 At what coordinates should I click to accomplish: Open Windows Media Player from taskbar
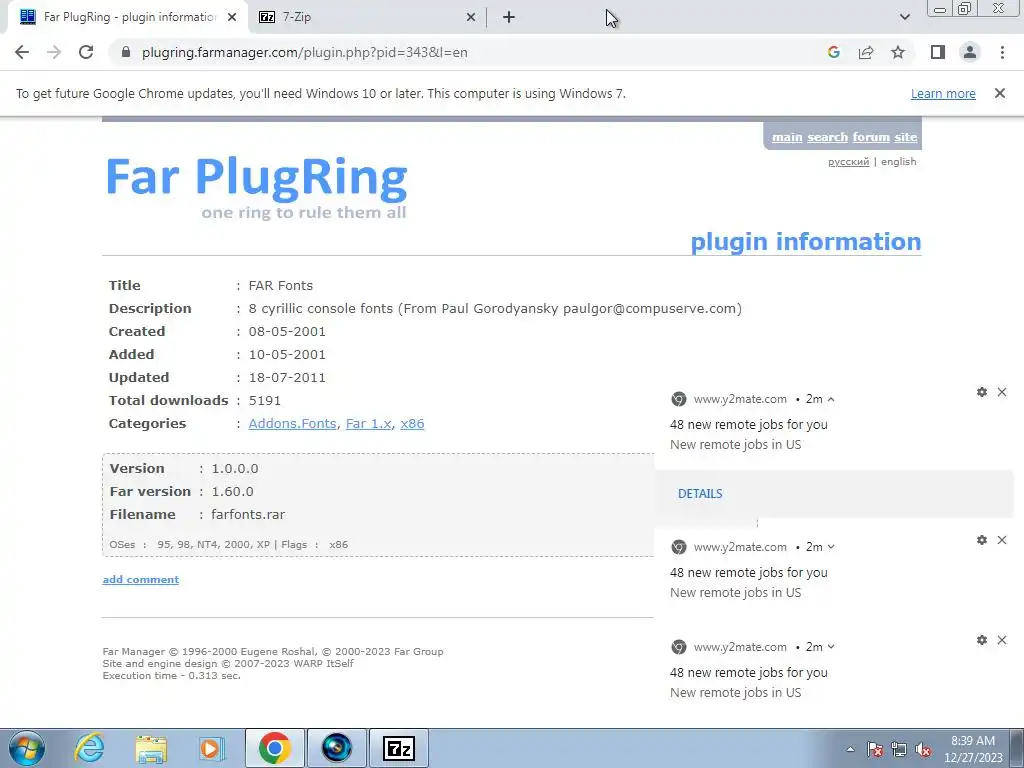click(211, 748)
